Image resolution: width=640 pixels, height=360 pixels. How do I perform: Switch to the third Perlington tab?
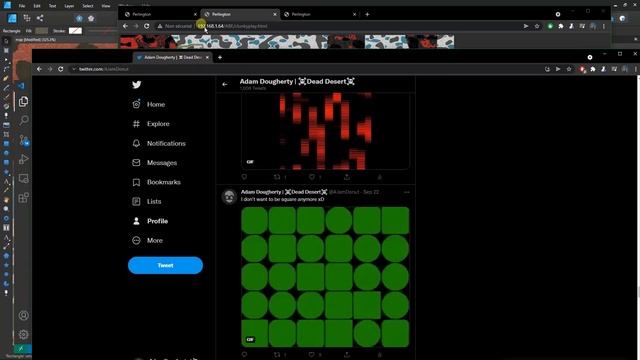320,14
